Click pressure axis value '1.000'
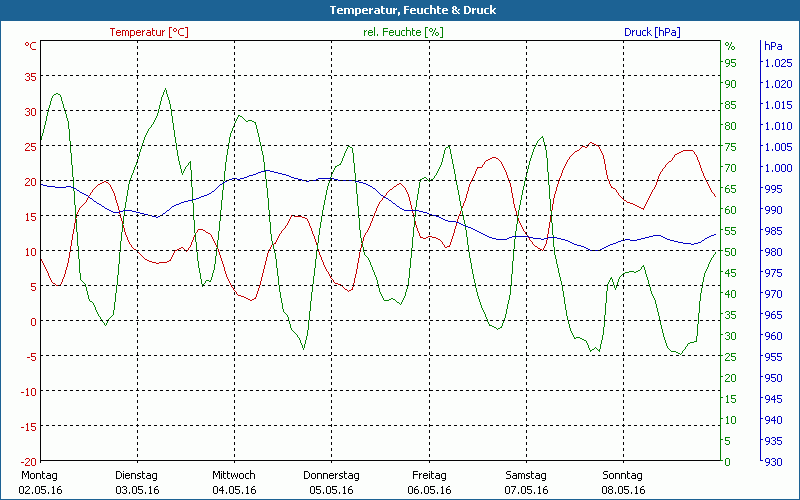Image resolution: width=800 pixels, height=500 pixels. point(778,168)
